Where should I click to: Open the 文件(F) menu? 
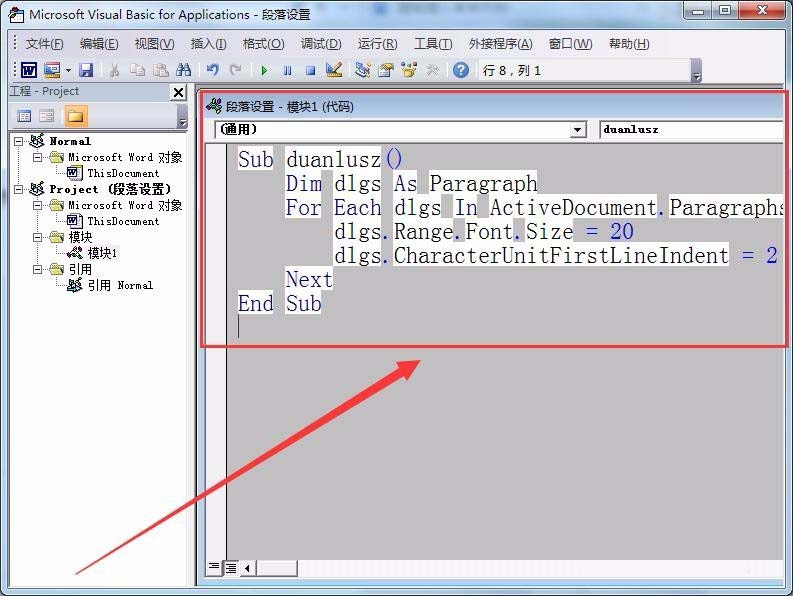[x=44, y=44]
